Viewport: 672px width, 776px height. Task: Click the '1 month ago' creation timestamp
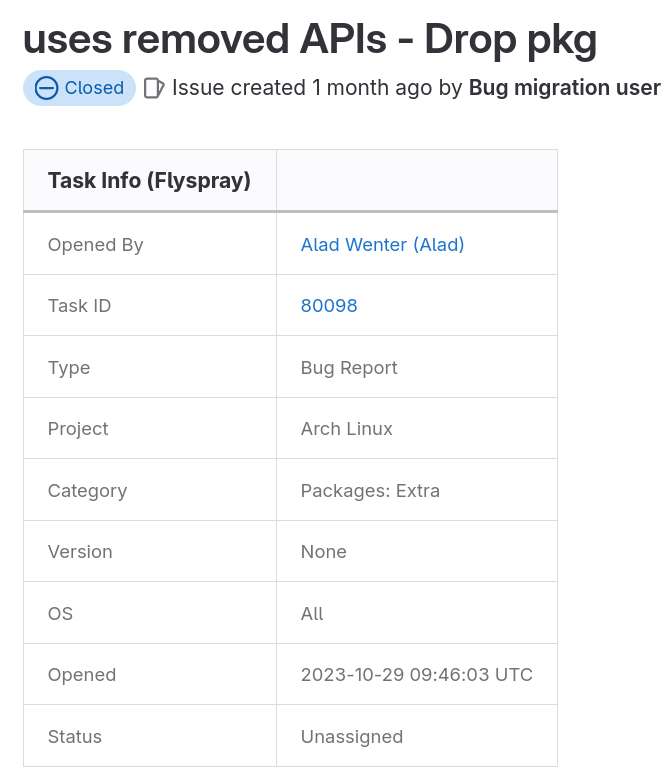coord(372,88)
